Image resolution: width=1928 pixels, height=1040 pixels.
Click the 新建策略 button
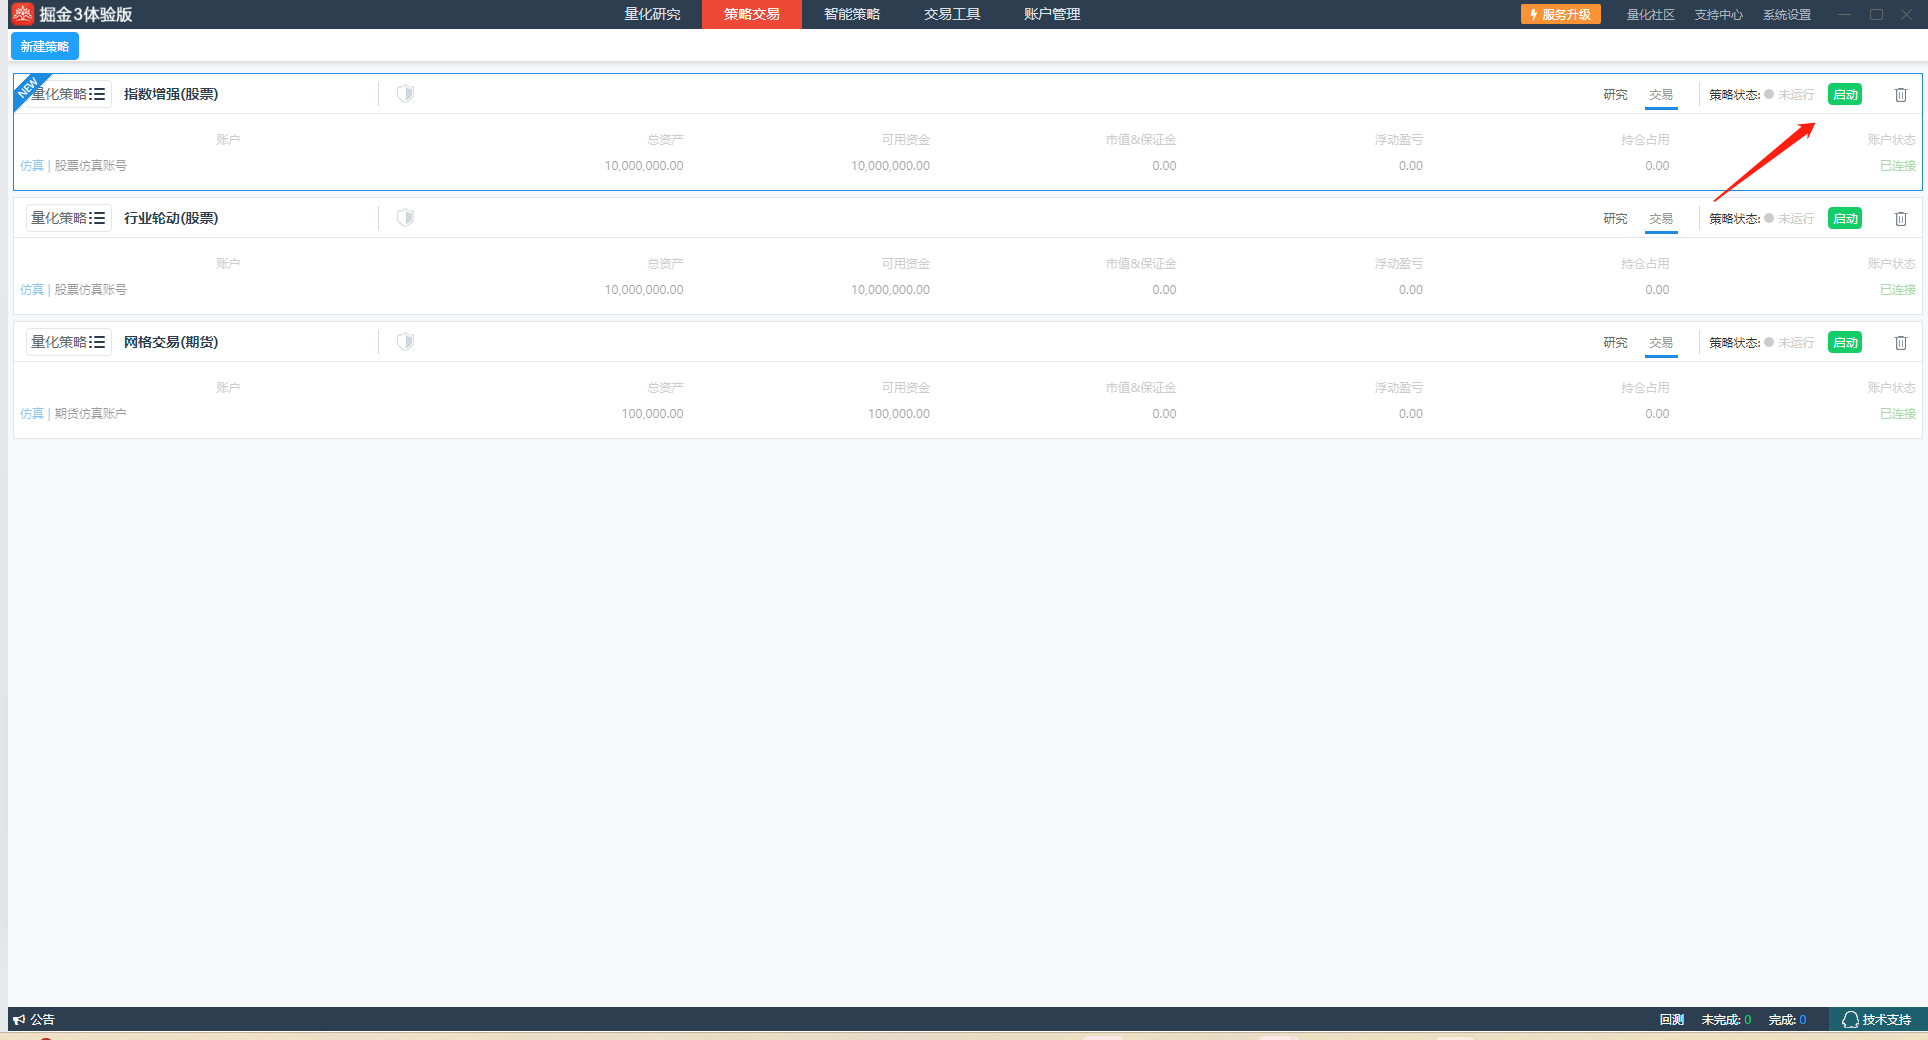(x=45, y=47)
